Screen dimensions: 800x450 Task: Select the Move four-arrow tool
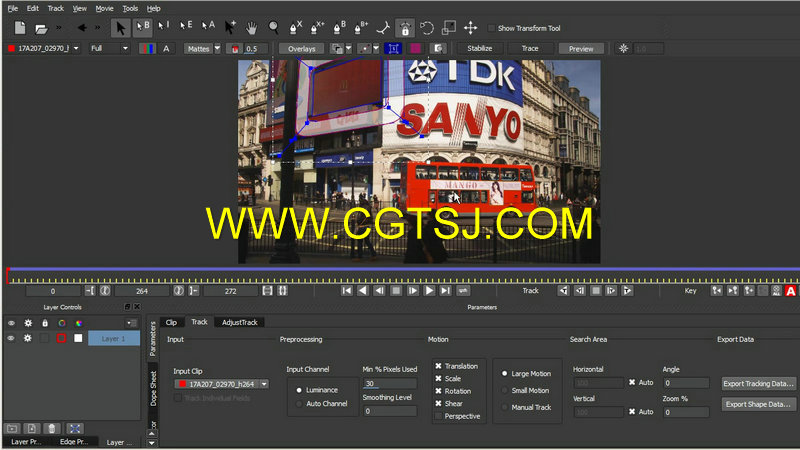pos(470,28)
